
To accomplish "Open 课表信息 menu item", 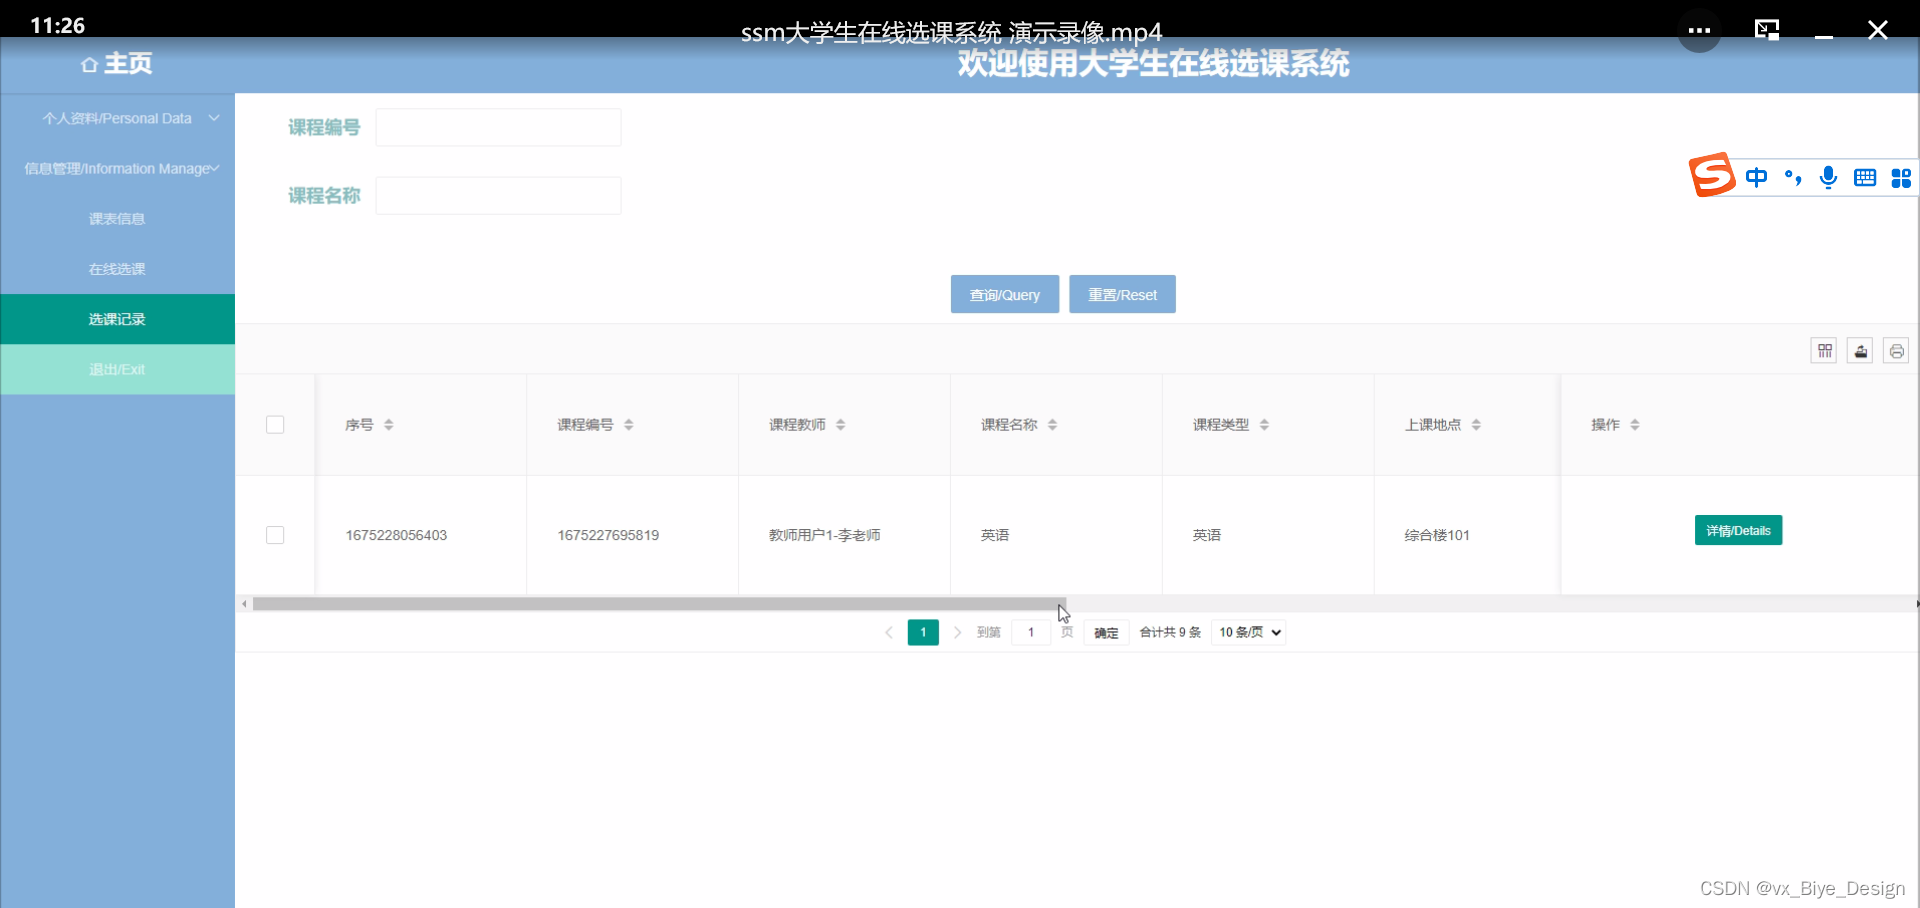I will click(118, 219).
